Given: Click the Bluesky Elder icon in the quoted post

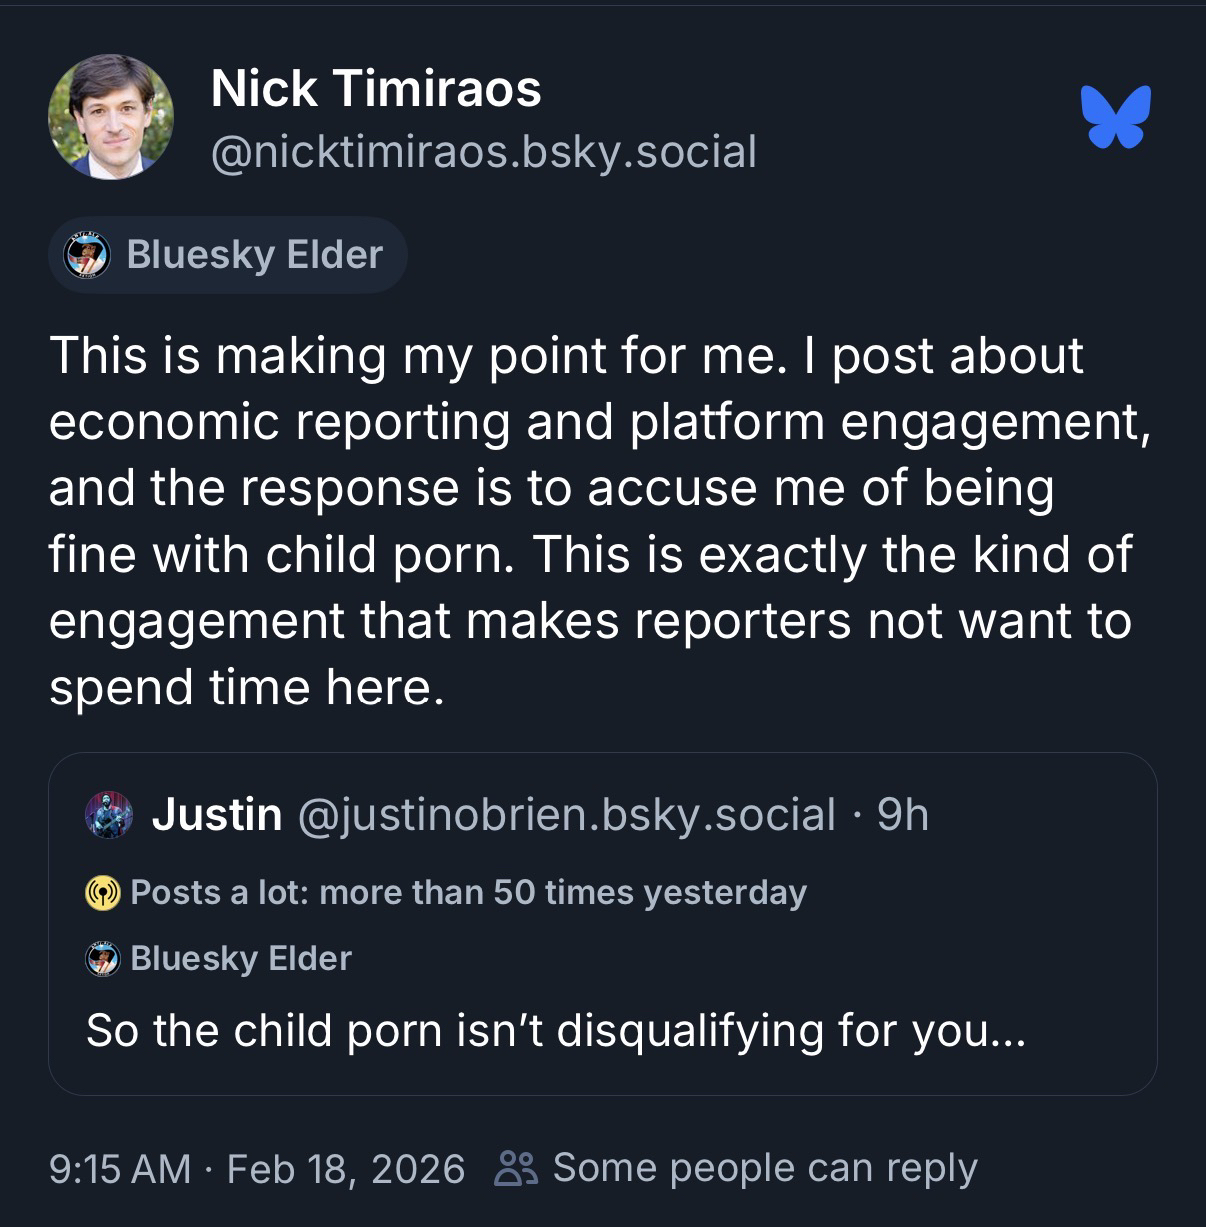Looking at the screenshot, I should [x=103, y=959].
